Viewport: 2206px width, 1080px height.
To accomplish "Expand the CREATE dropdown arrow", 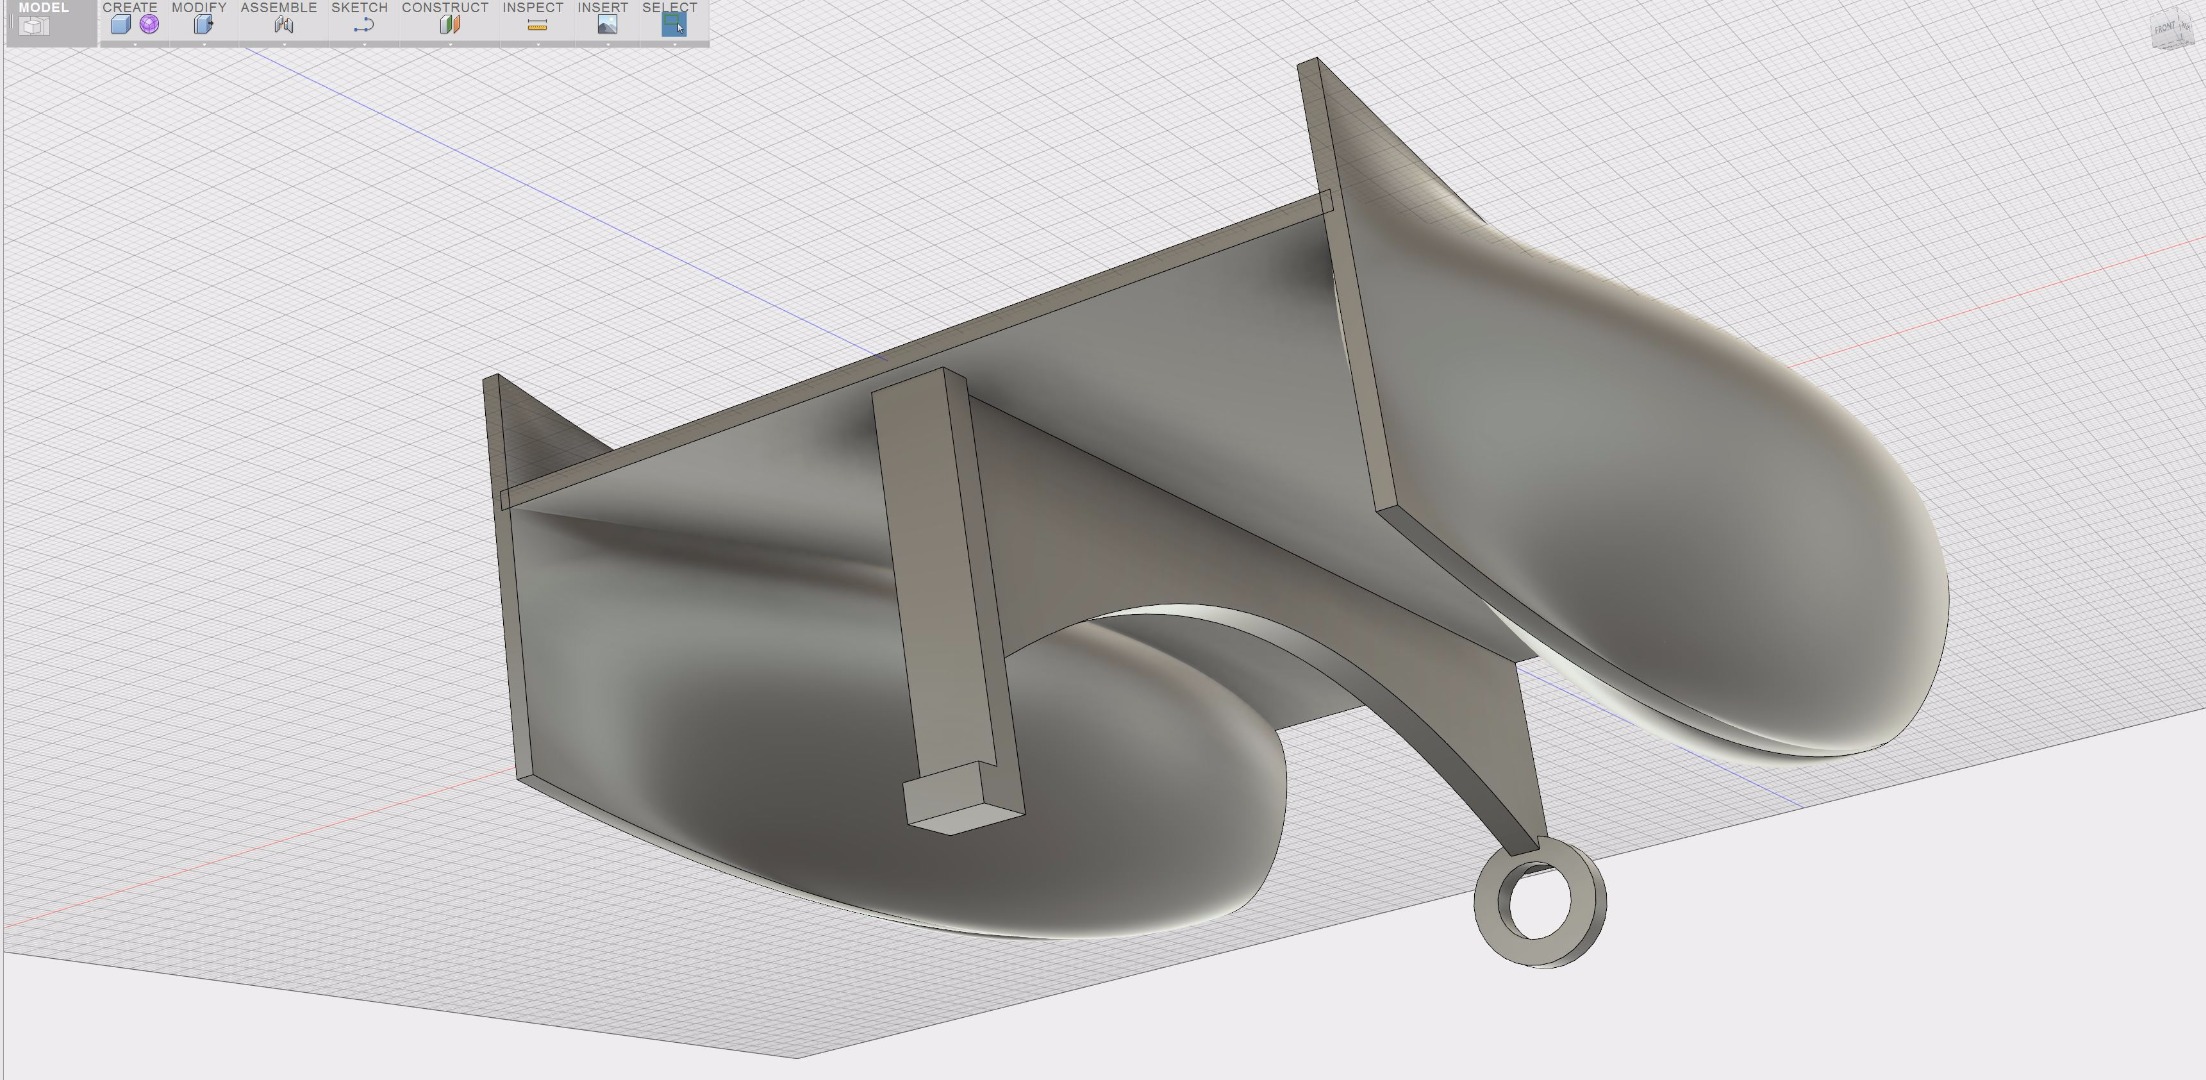I will coord(135,44).
